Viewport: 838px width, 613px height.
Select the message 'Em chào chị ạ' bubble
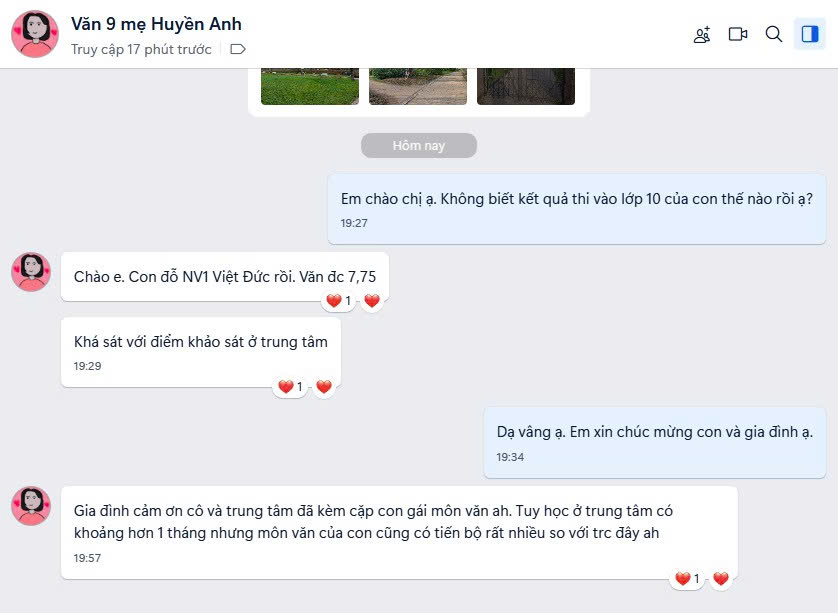577,209
